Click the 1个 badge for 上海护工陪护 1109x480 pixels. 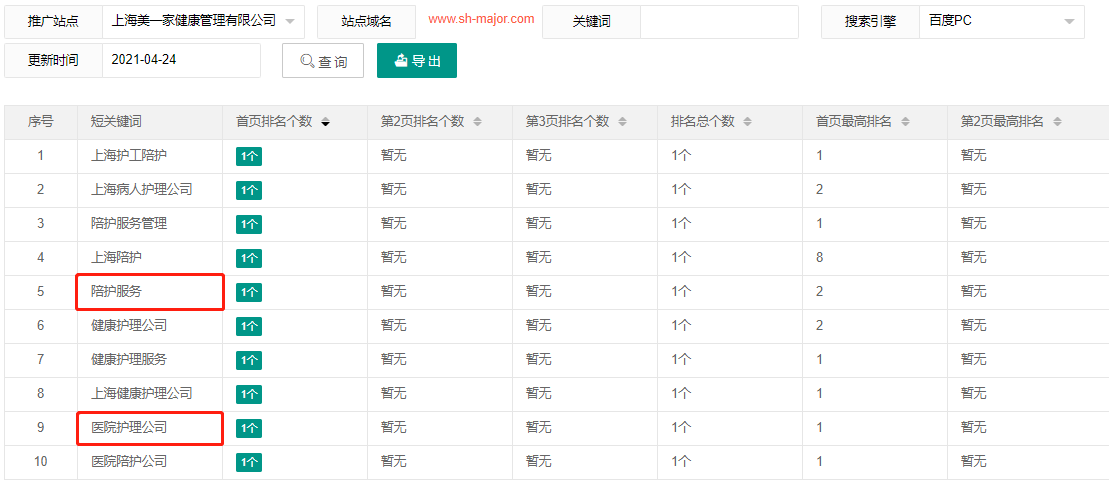(249, 156)
